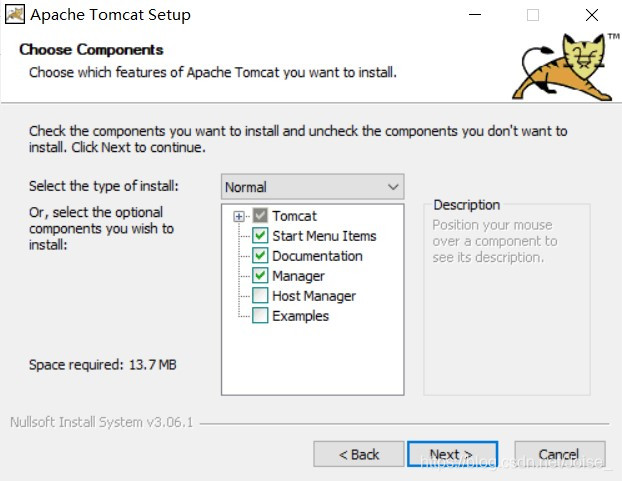Toggle the grayed Tomcat component checkbox
The image size is (622, 481).
(260, 215)
